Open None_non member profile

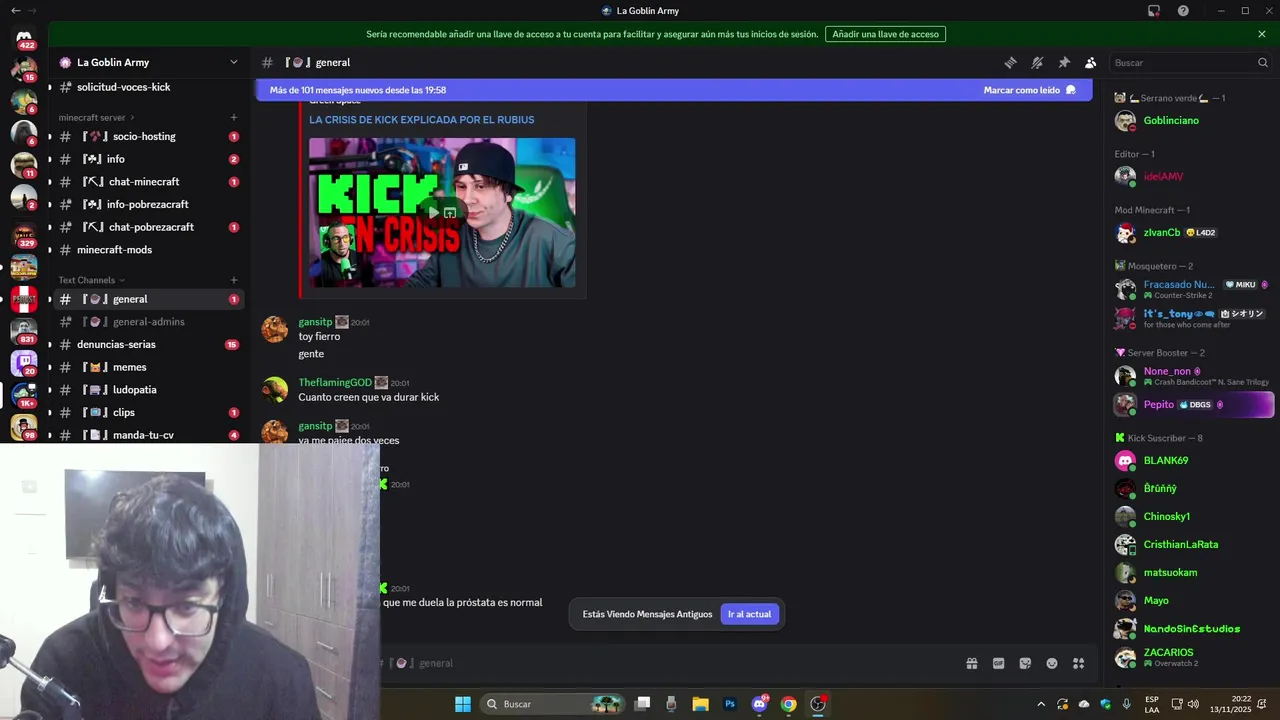1192,376
